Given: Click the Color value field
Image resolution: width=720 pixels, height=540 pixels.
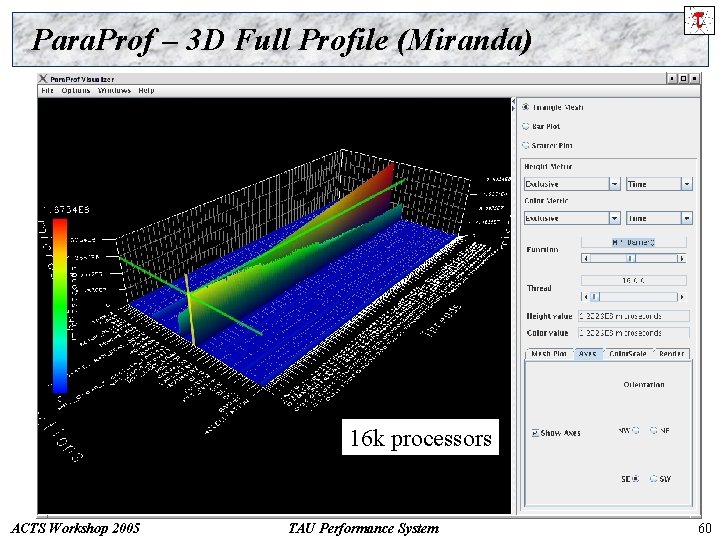Looking at the screenshot, I should click(x=634, y=332).
